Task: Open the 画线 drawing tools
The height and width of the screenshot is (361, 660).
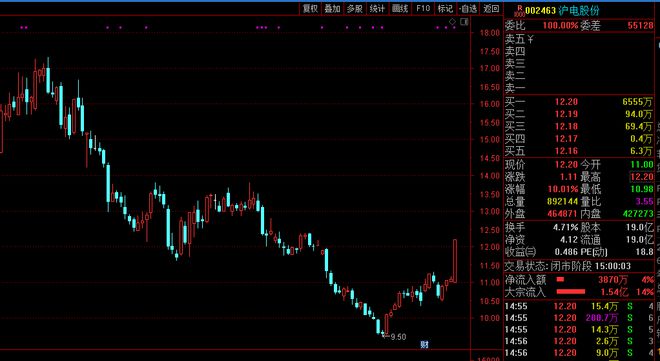Action: [x=400, y=8]
